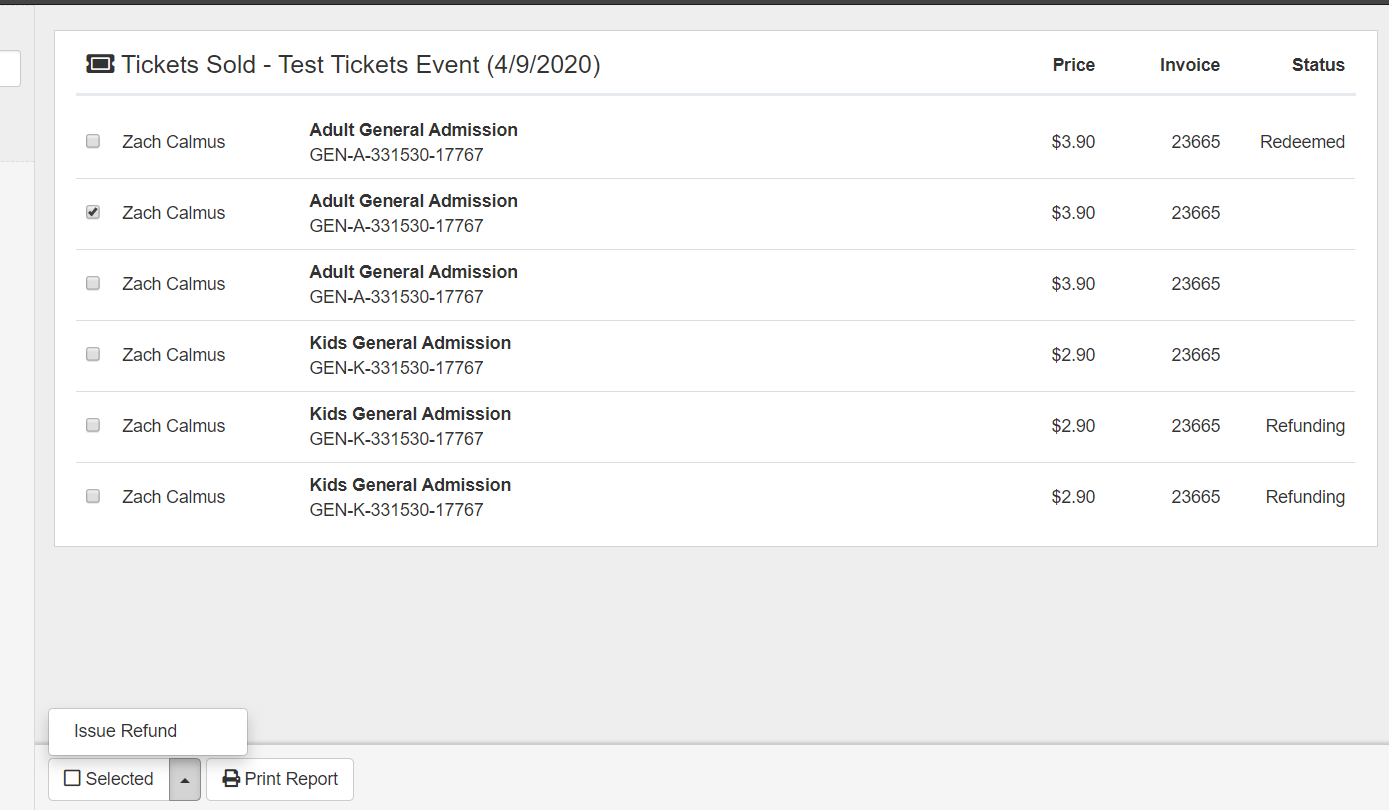
Task: Tick the last Refunding ticket checkbox
Action: [x=93, y=497]
